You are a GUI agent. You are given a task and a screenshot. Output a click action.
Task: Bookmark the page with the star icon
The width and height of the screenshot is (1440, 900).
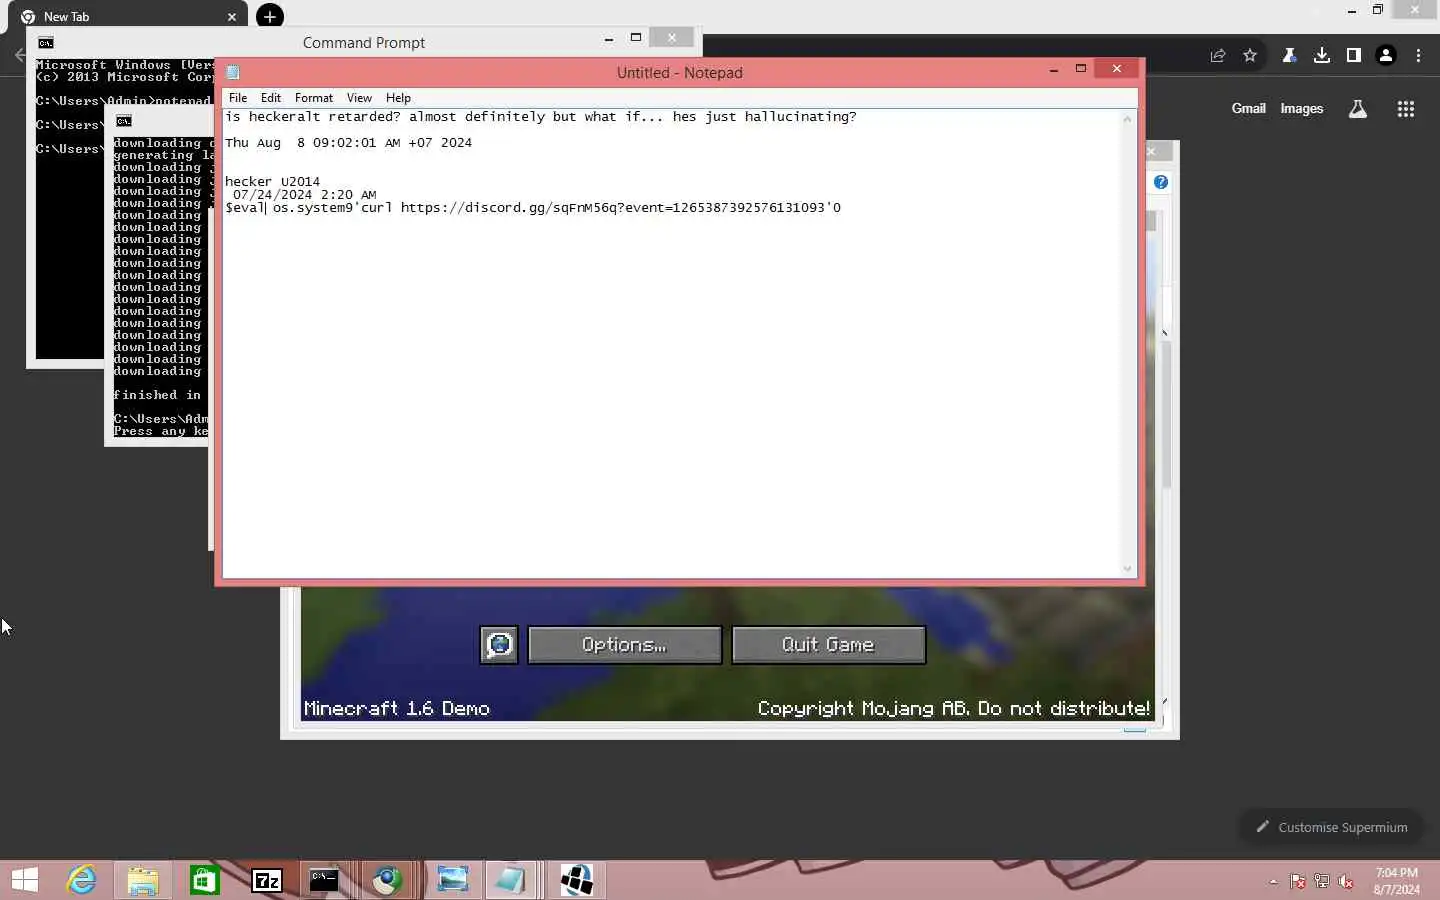click(1250, 56)
